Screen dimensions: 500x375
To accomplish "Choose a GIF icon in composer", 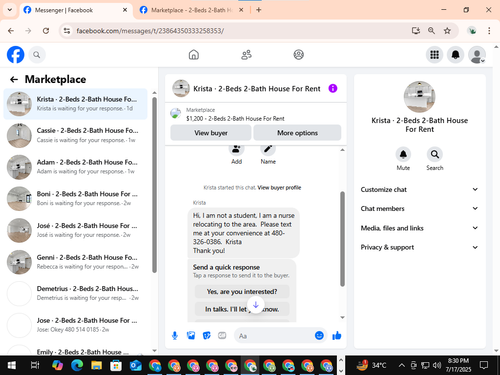I will click(222, 336).
